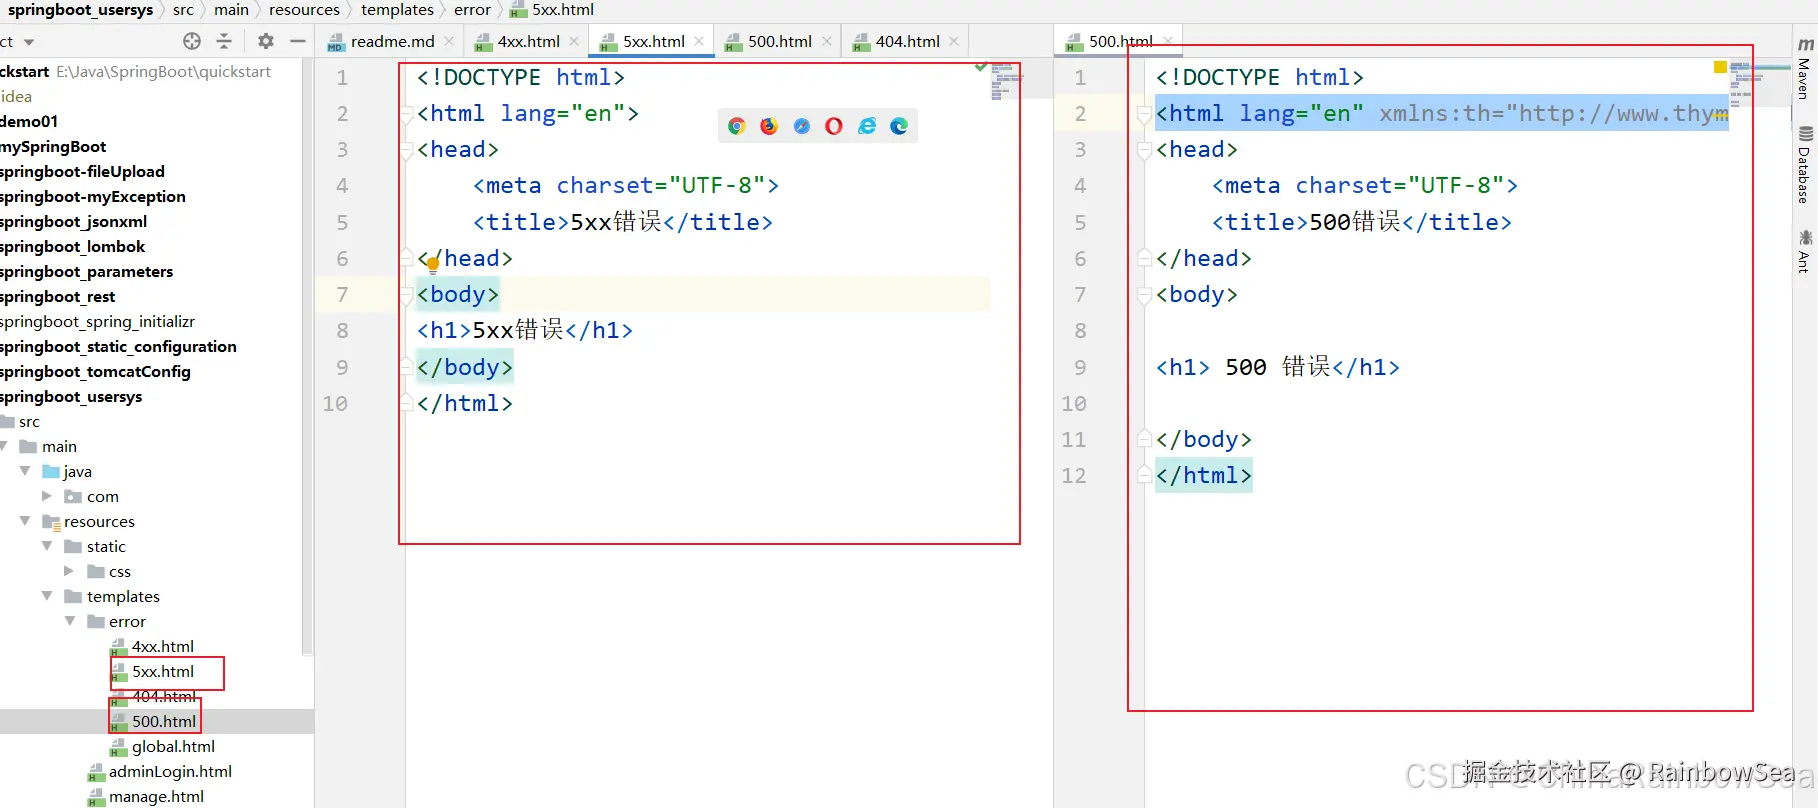Expand the com package arrow
Viewport: 1818px width, 808px height.
coord(47,496)
